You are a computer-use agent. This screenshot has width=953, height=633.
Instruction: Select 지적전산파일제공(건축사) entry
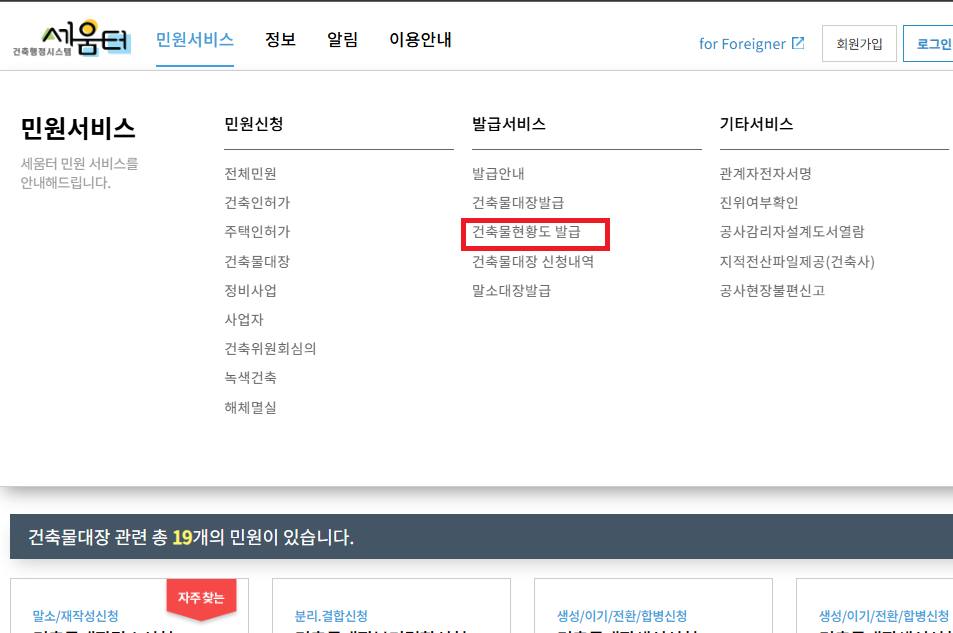[797, 261]
